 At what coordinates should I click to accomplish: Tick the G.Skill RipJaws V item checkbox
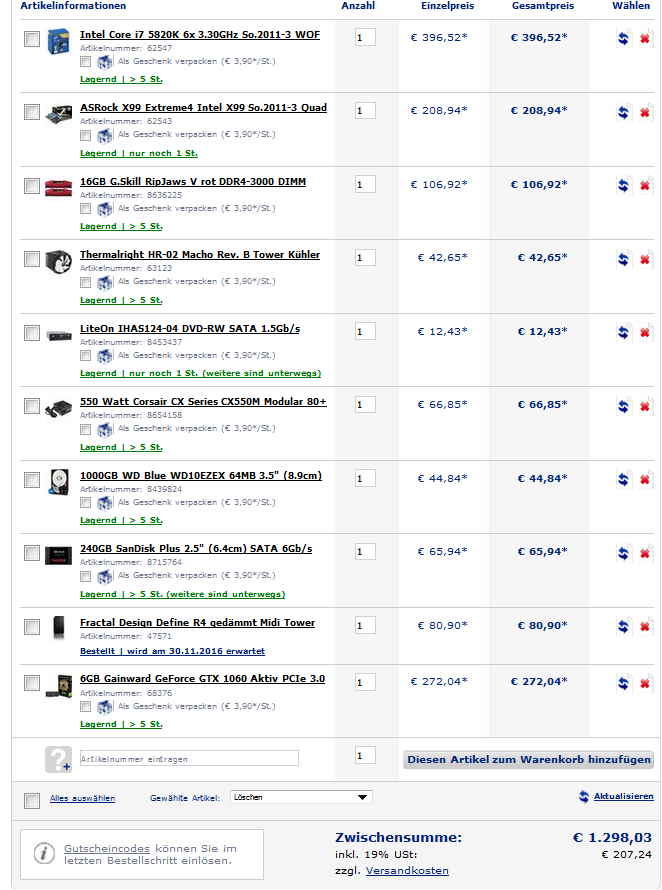click(x=32, y=186)
